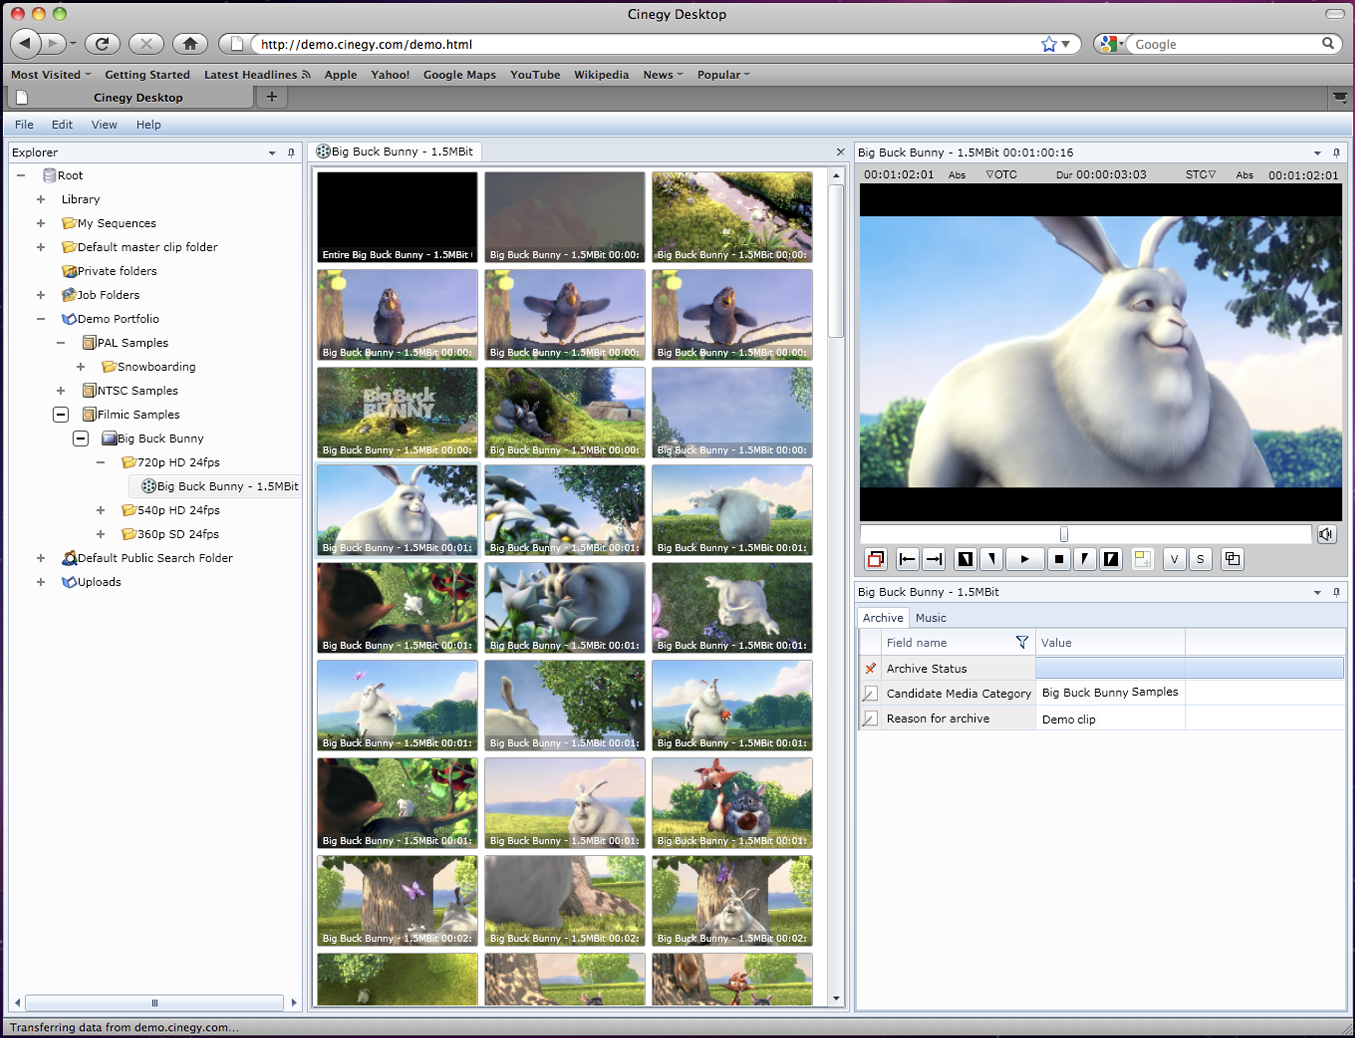
Task: Jump to the clip start marker button
Action: (x=907, y=559)
